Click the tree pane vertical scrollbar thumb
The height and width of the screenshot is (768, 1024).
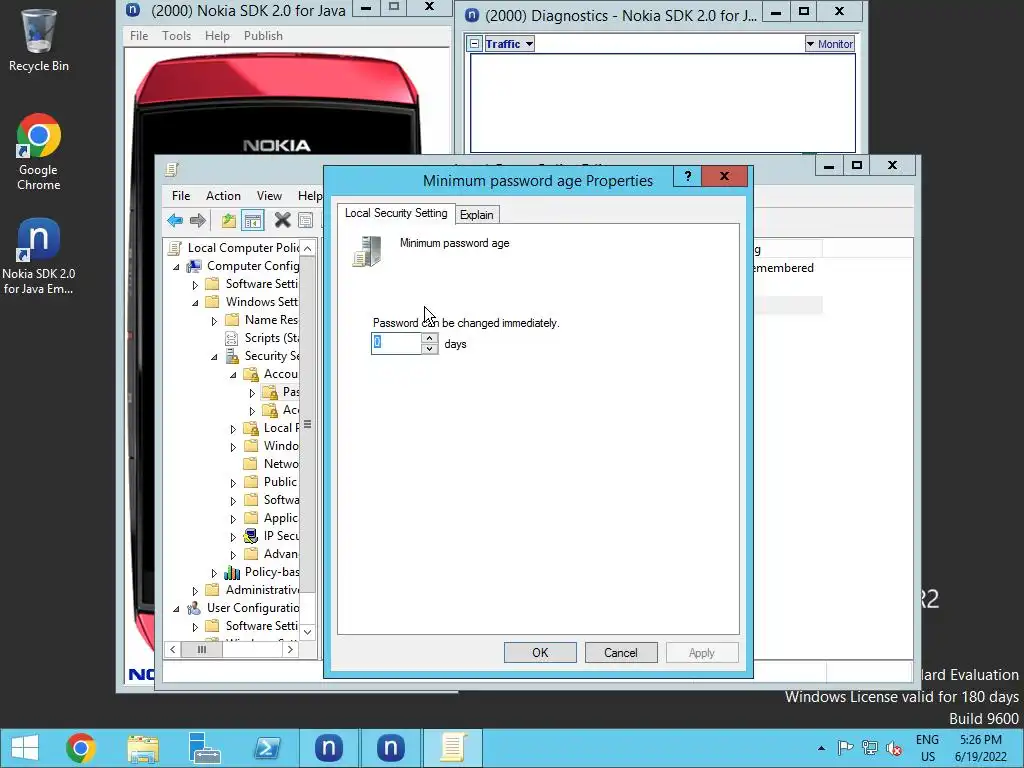coord(308,424)
